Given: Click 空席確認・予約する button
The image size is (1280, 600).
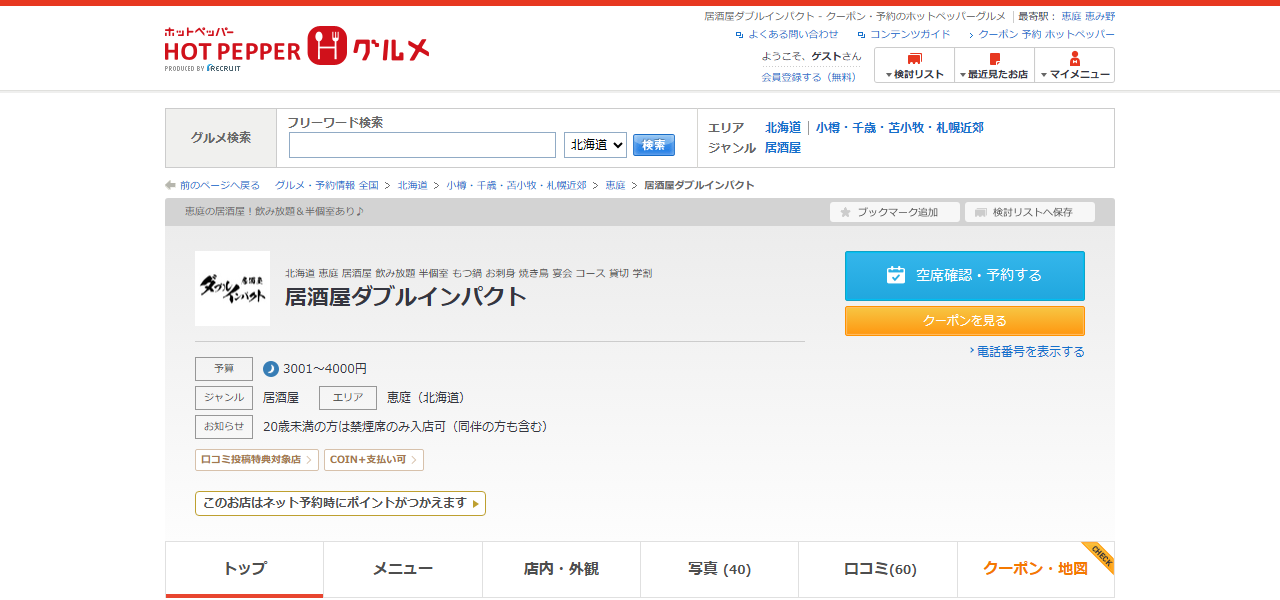Looking at the screenshot, I should pyautogui.click(x=965, y=275).
